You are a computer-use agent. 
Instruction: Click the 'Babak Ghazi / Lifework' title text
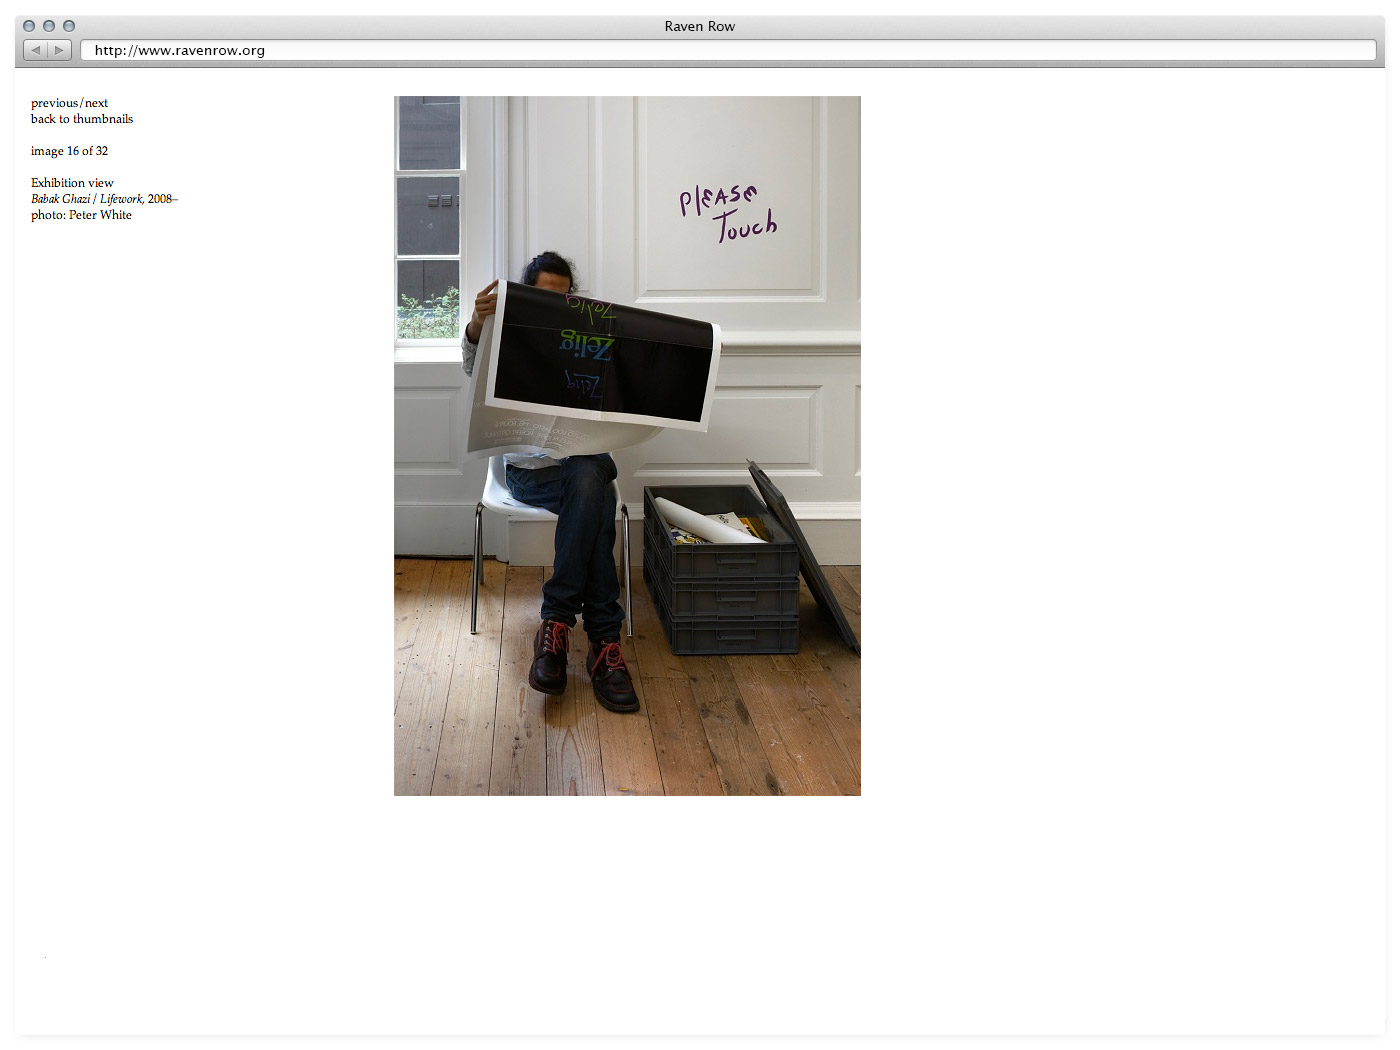(x=87, y=199)
